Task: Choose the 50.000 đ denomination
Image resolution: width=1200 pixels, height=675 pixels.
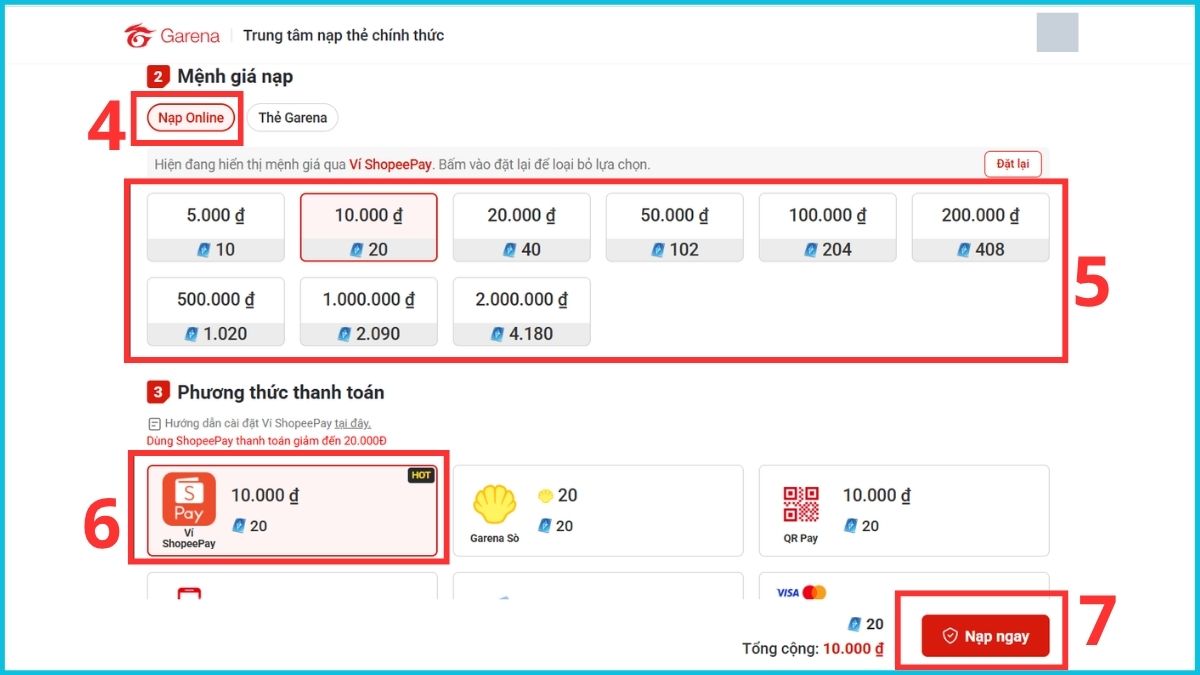Action: [675, 227]
